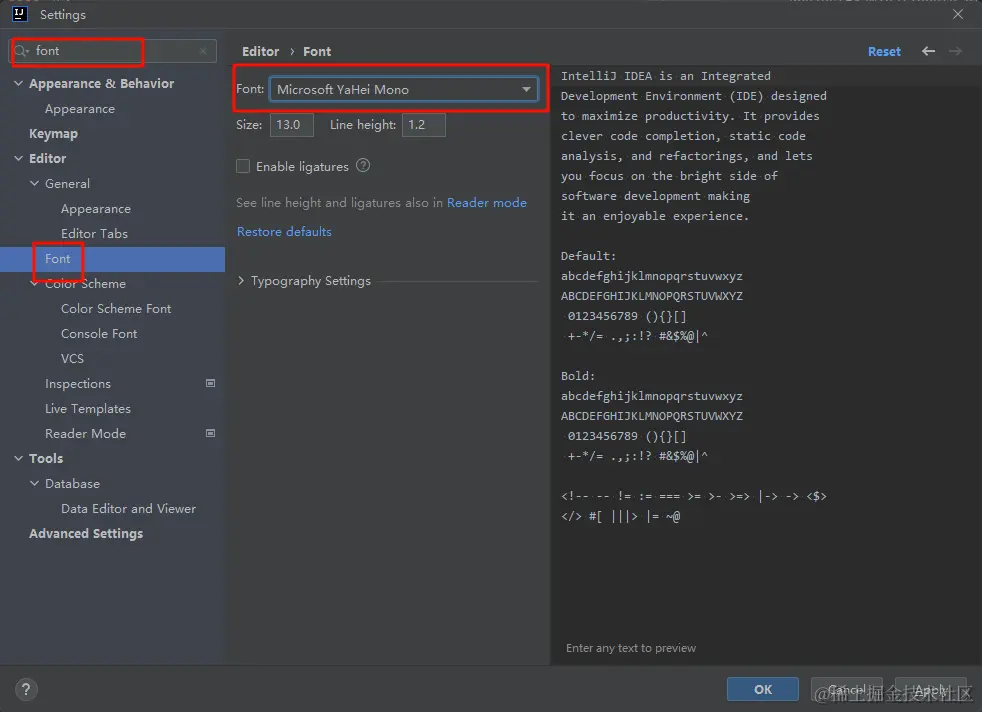Click Restore defaults link
Viewport: 982px width, 712px height.
[284, 232]
